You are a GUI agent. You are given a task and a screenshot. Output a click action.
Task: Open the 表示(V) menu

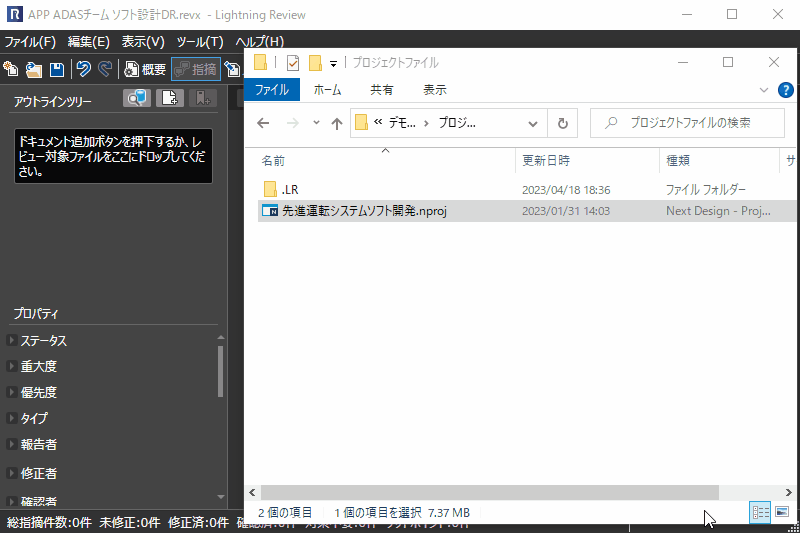click(x=143, y=42)
